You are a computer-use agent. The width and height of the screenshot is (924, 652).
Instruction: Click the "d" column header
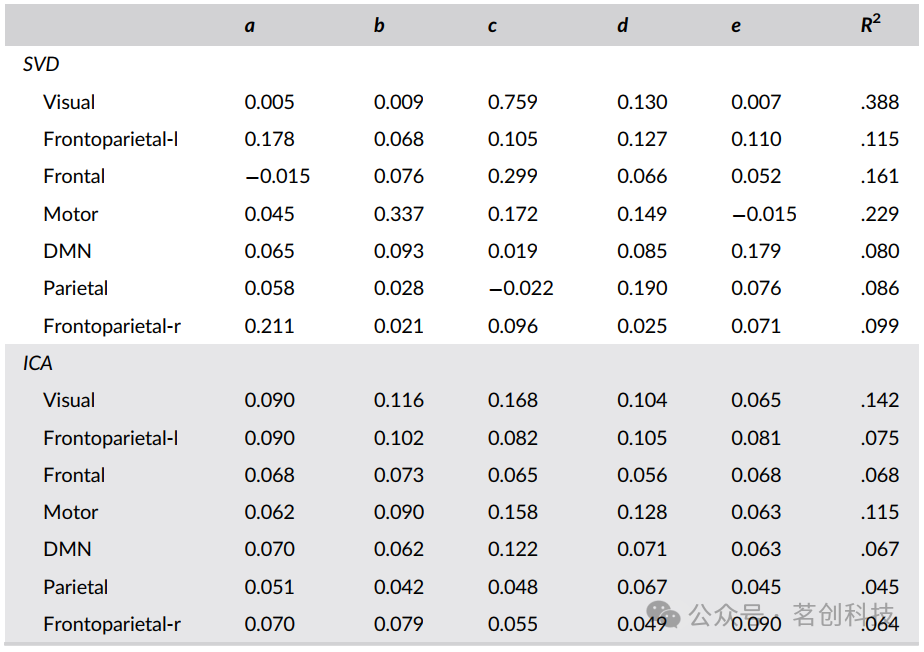point(622,26)
